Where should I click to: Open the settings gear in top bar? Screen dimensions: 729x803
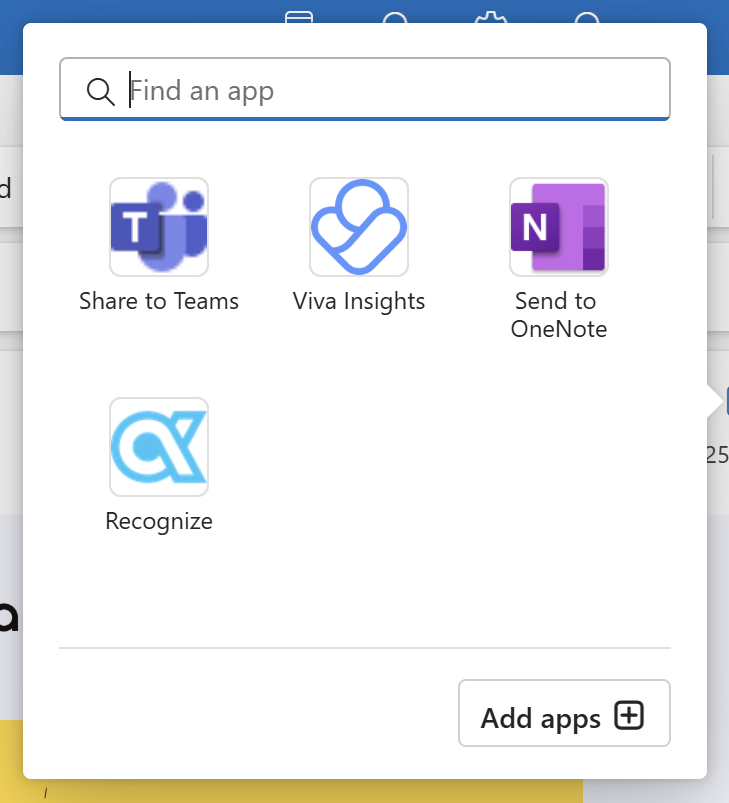coord(489,17)
